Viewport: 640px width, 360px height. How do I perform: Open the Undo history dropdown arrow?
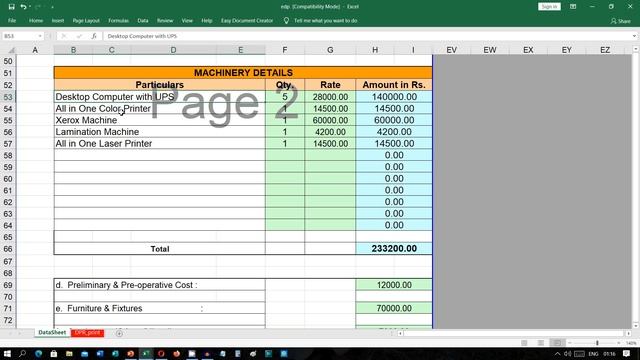tap(30, 7)
